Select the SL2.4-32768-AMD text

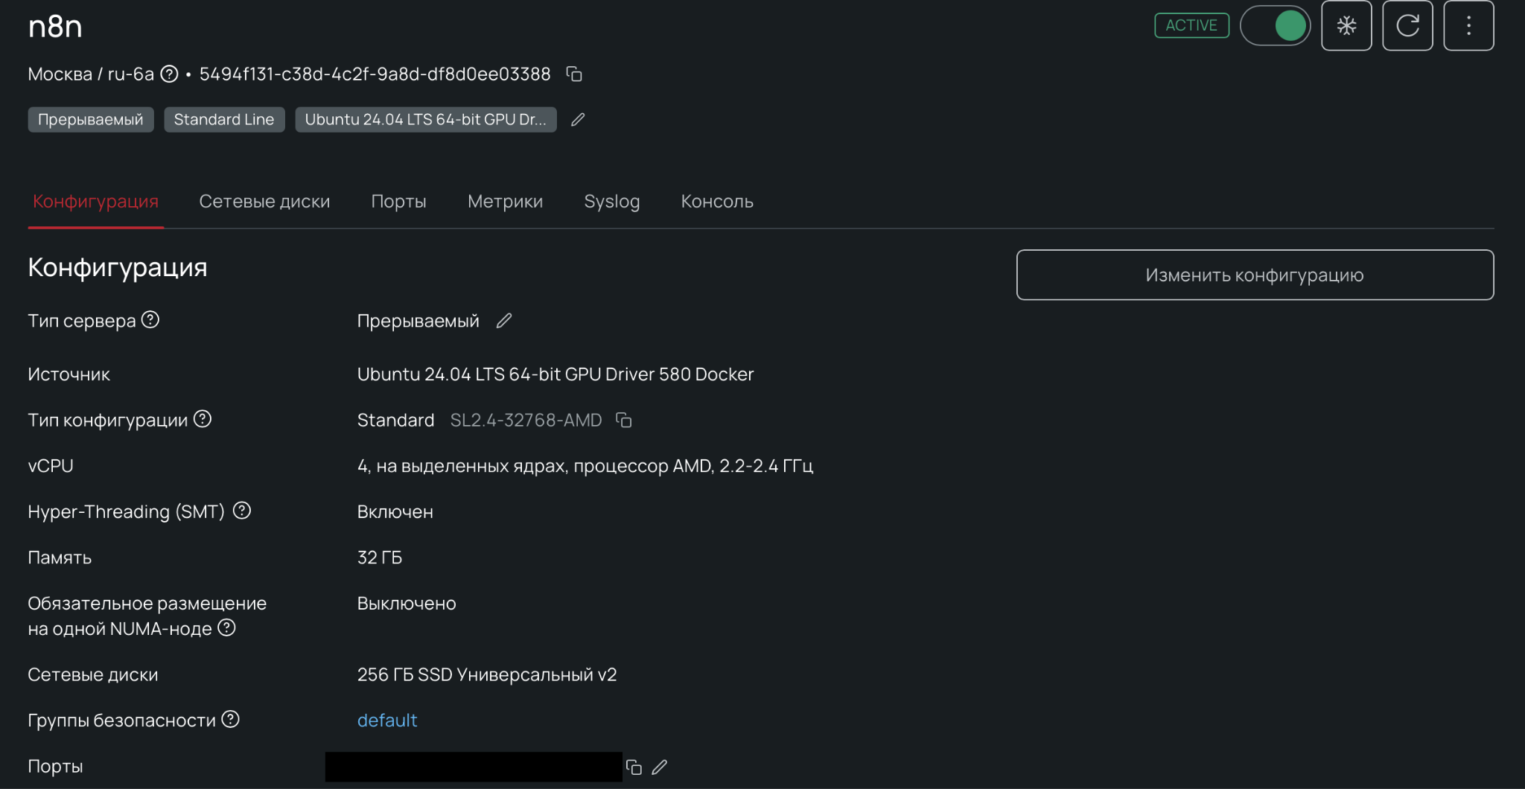pyautogui.click(x=526, y=420)
